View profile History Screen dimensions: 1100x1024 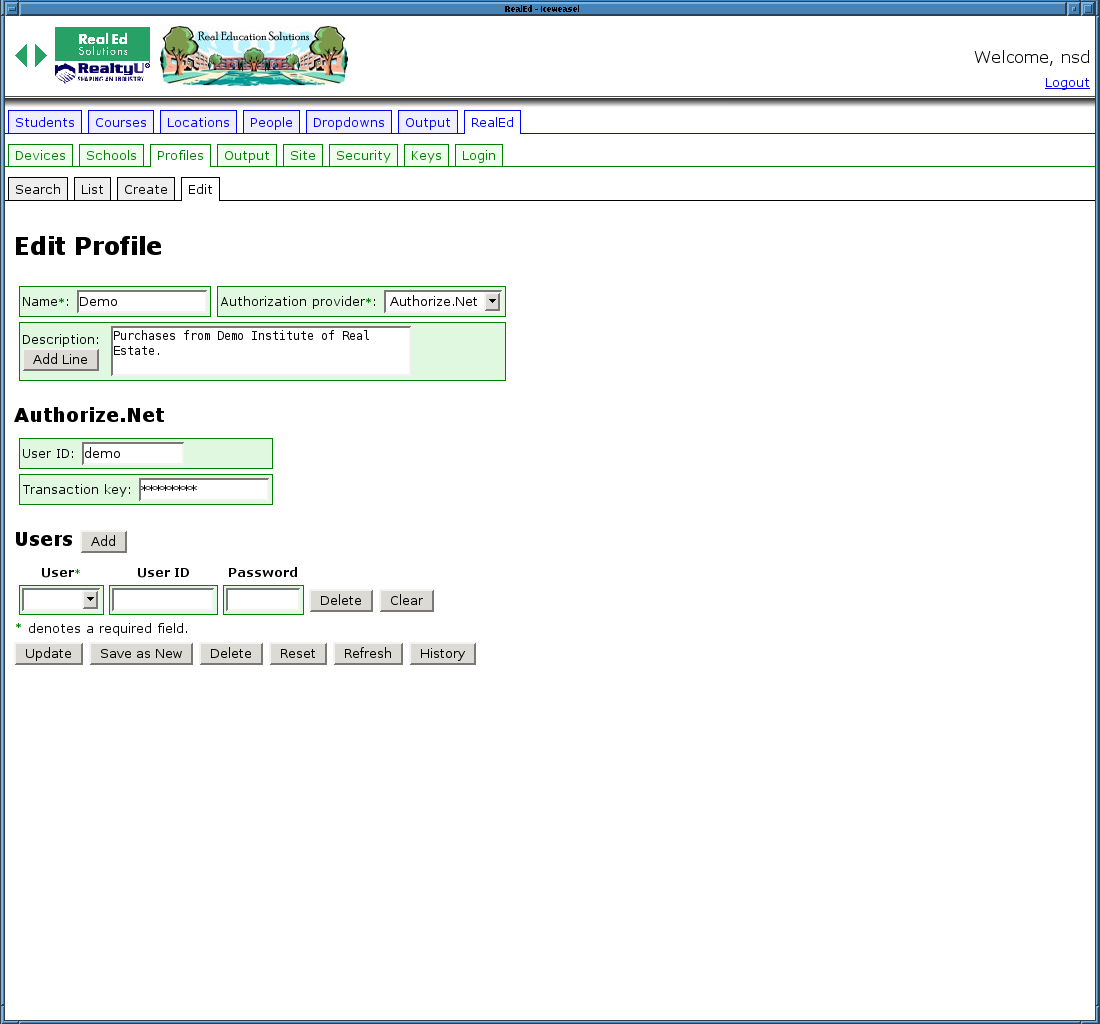442,653
